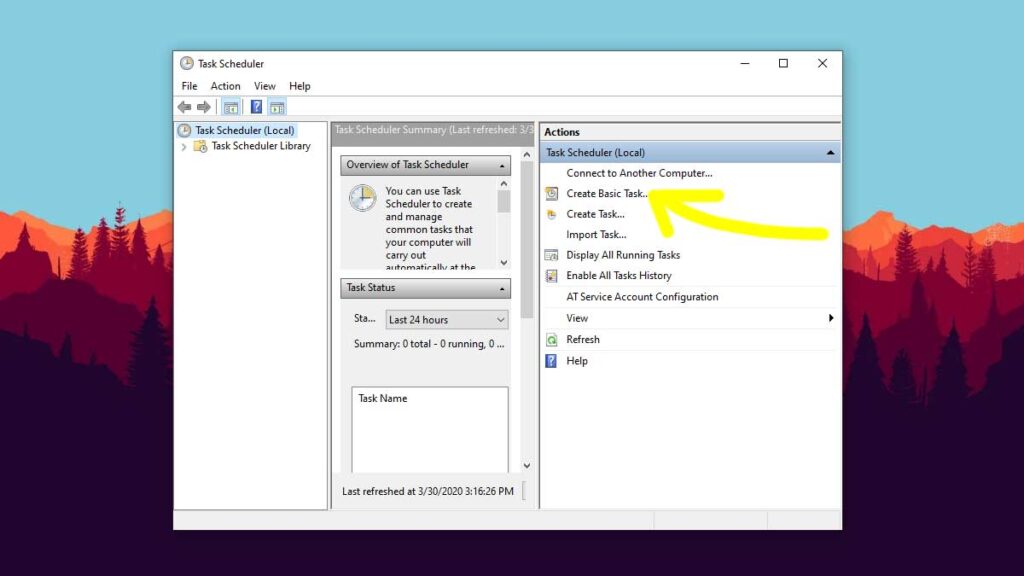The height and width of the screenshot is (576, 1024).
Task: Click the Overview text scroll down arrow
Action: [x=504, y=263]
